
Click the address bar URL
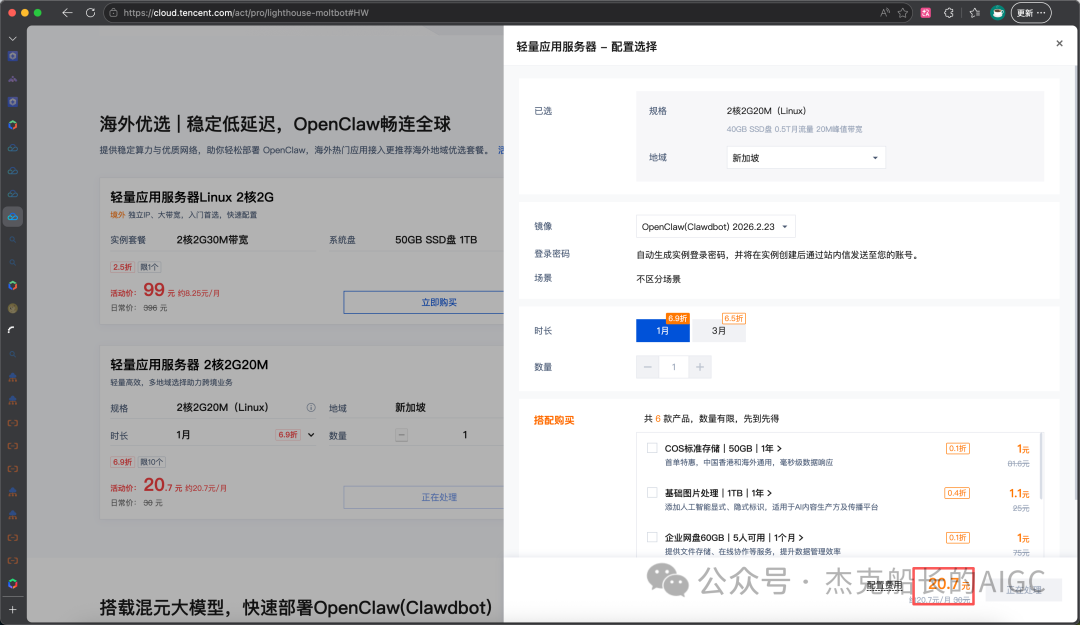(x=246, y=12)
